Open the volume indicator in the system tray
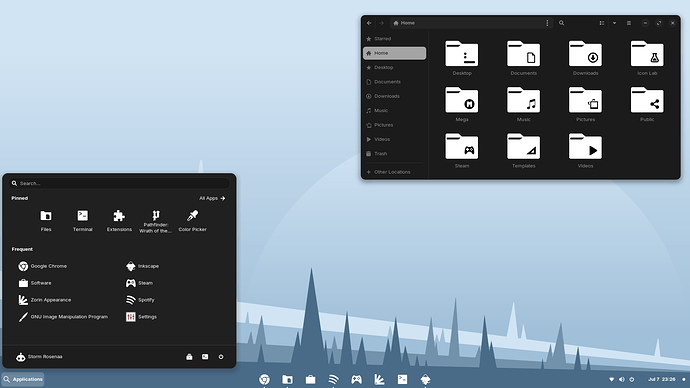 point(622,379)
